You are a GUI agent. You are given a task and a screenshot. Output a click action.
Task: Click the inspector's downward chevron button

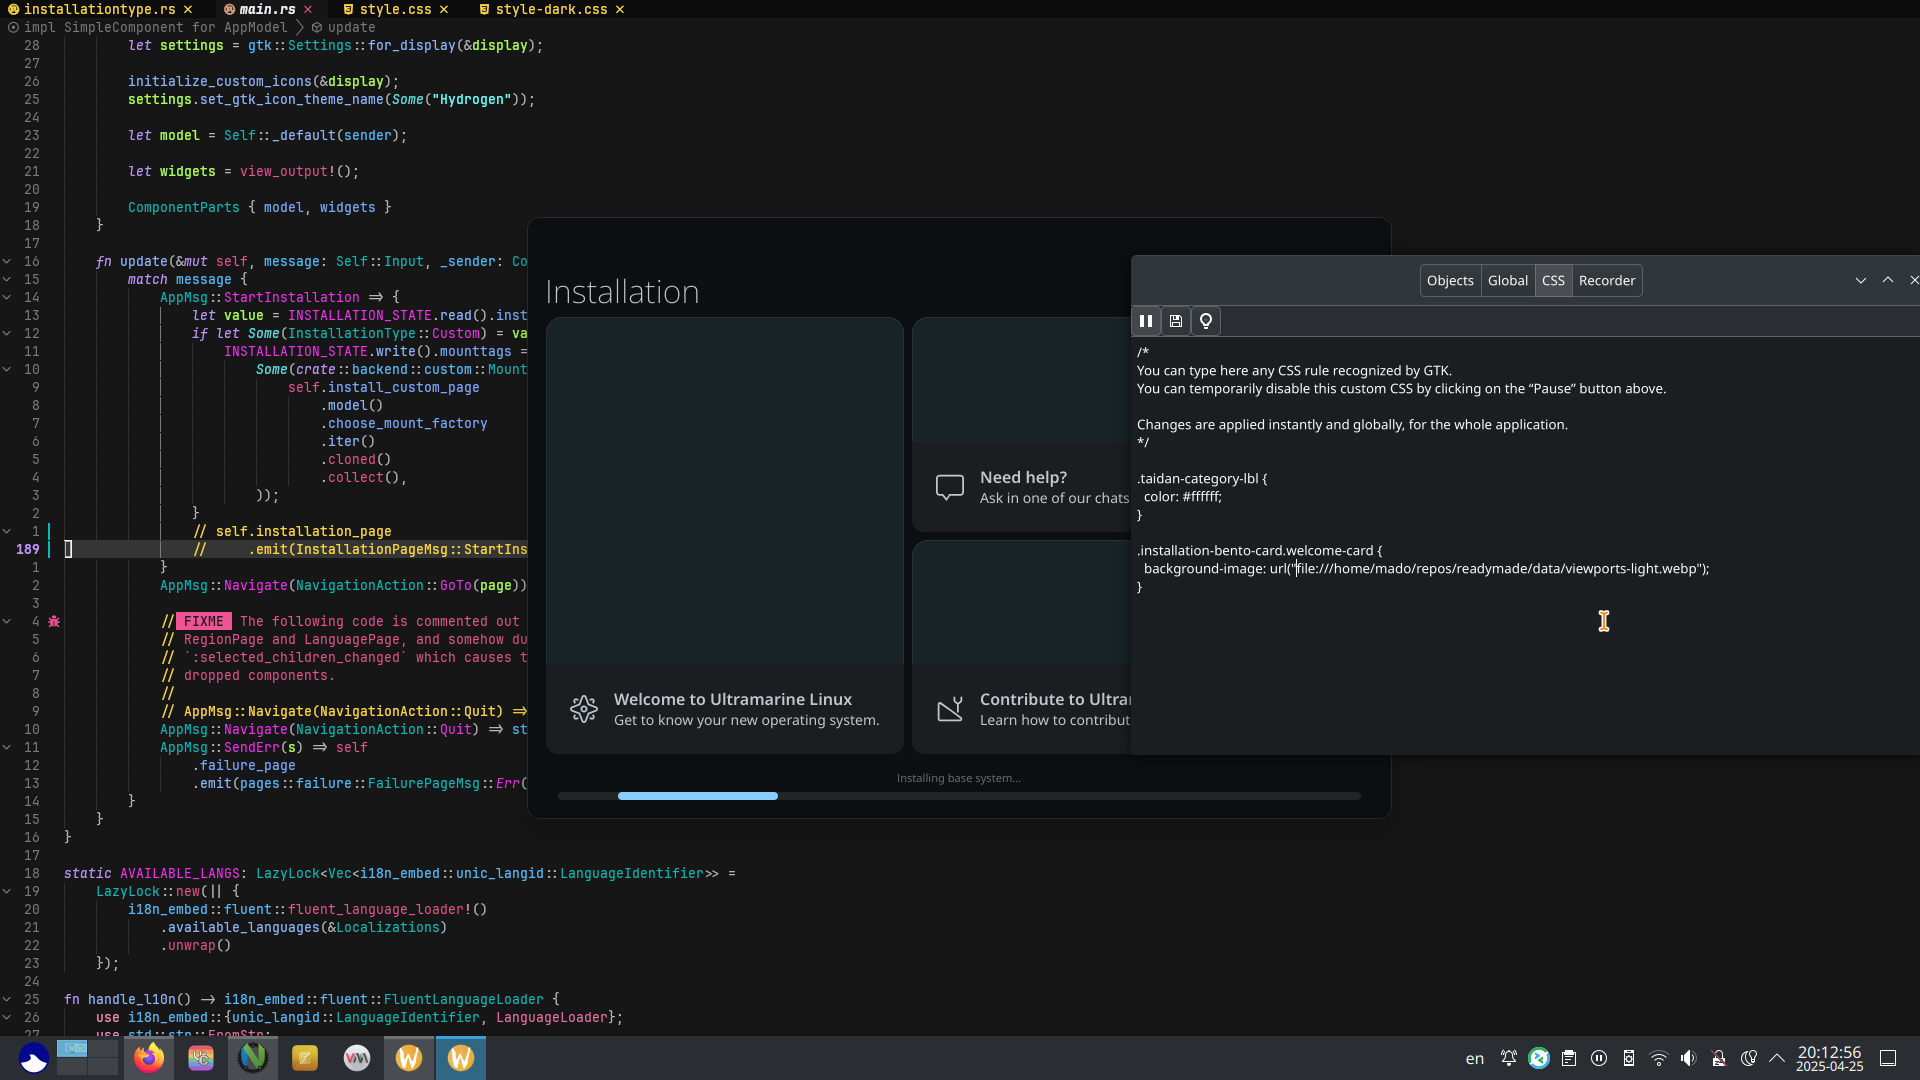(x=1860, y=281)
